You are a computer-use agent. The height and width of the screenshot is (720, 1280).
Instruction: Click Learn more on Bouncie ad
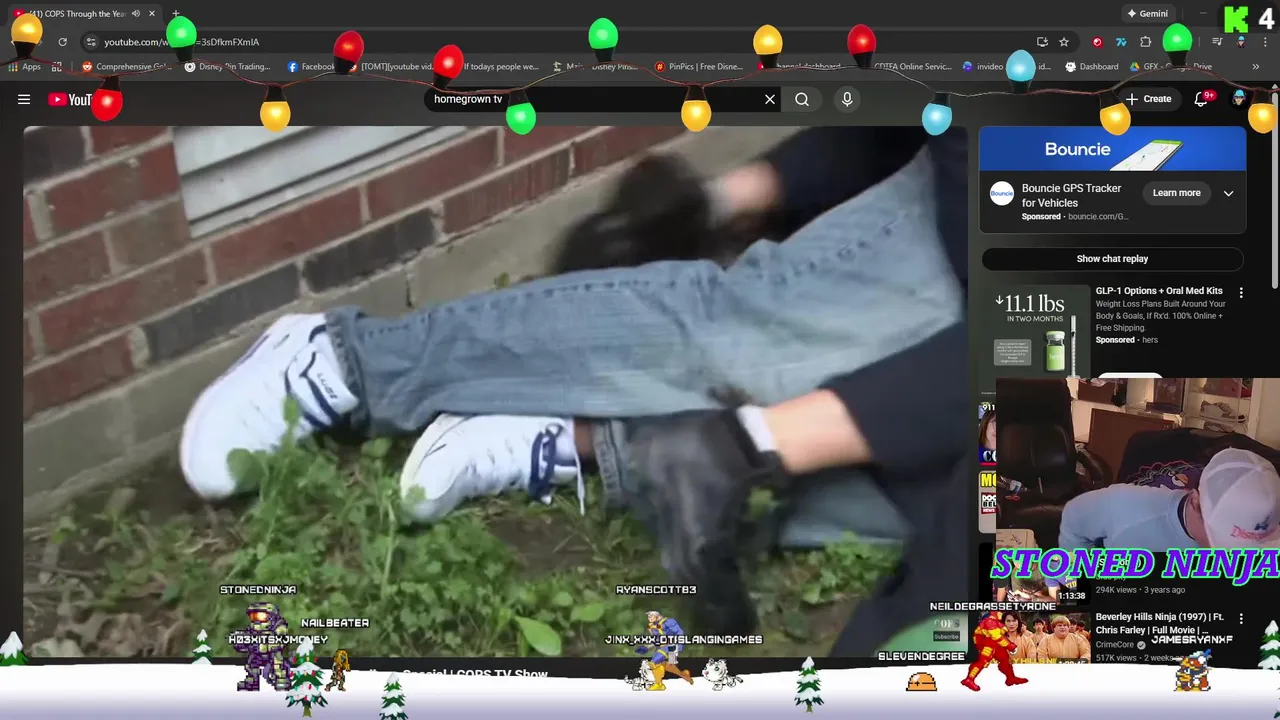click(x=1176, y=193)
